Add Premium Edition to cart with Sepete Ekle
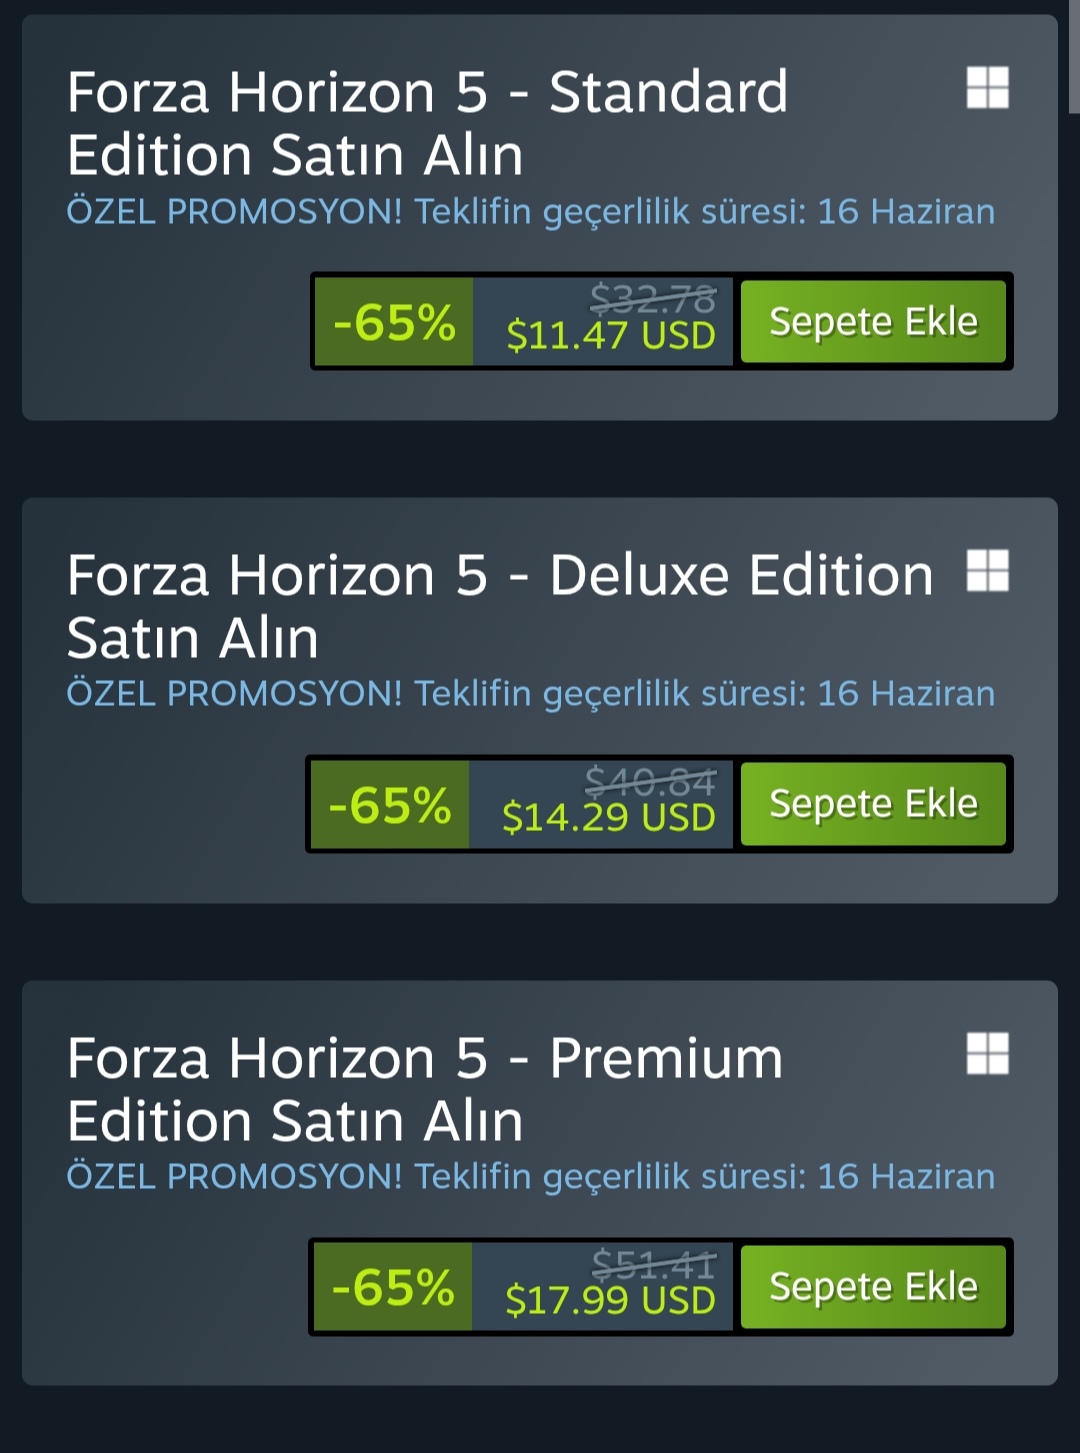This screenshot has width=1080, height=1453. [873, 1287]
